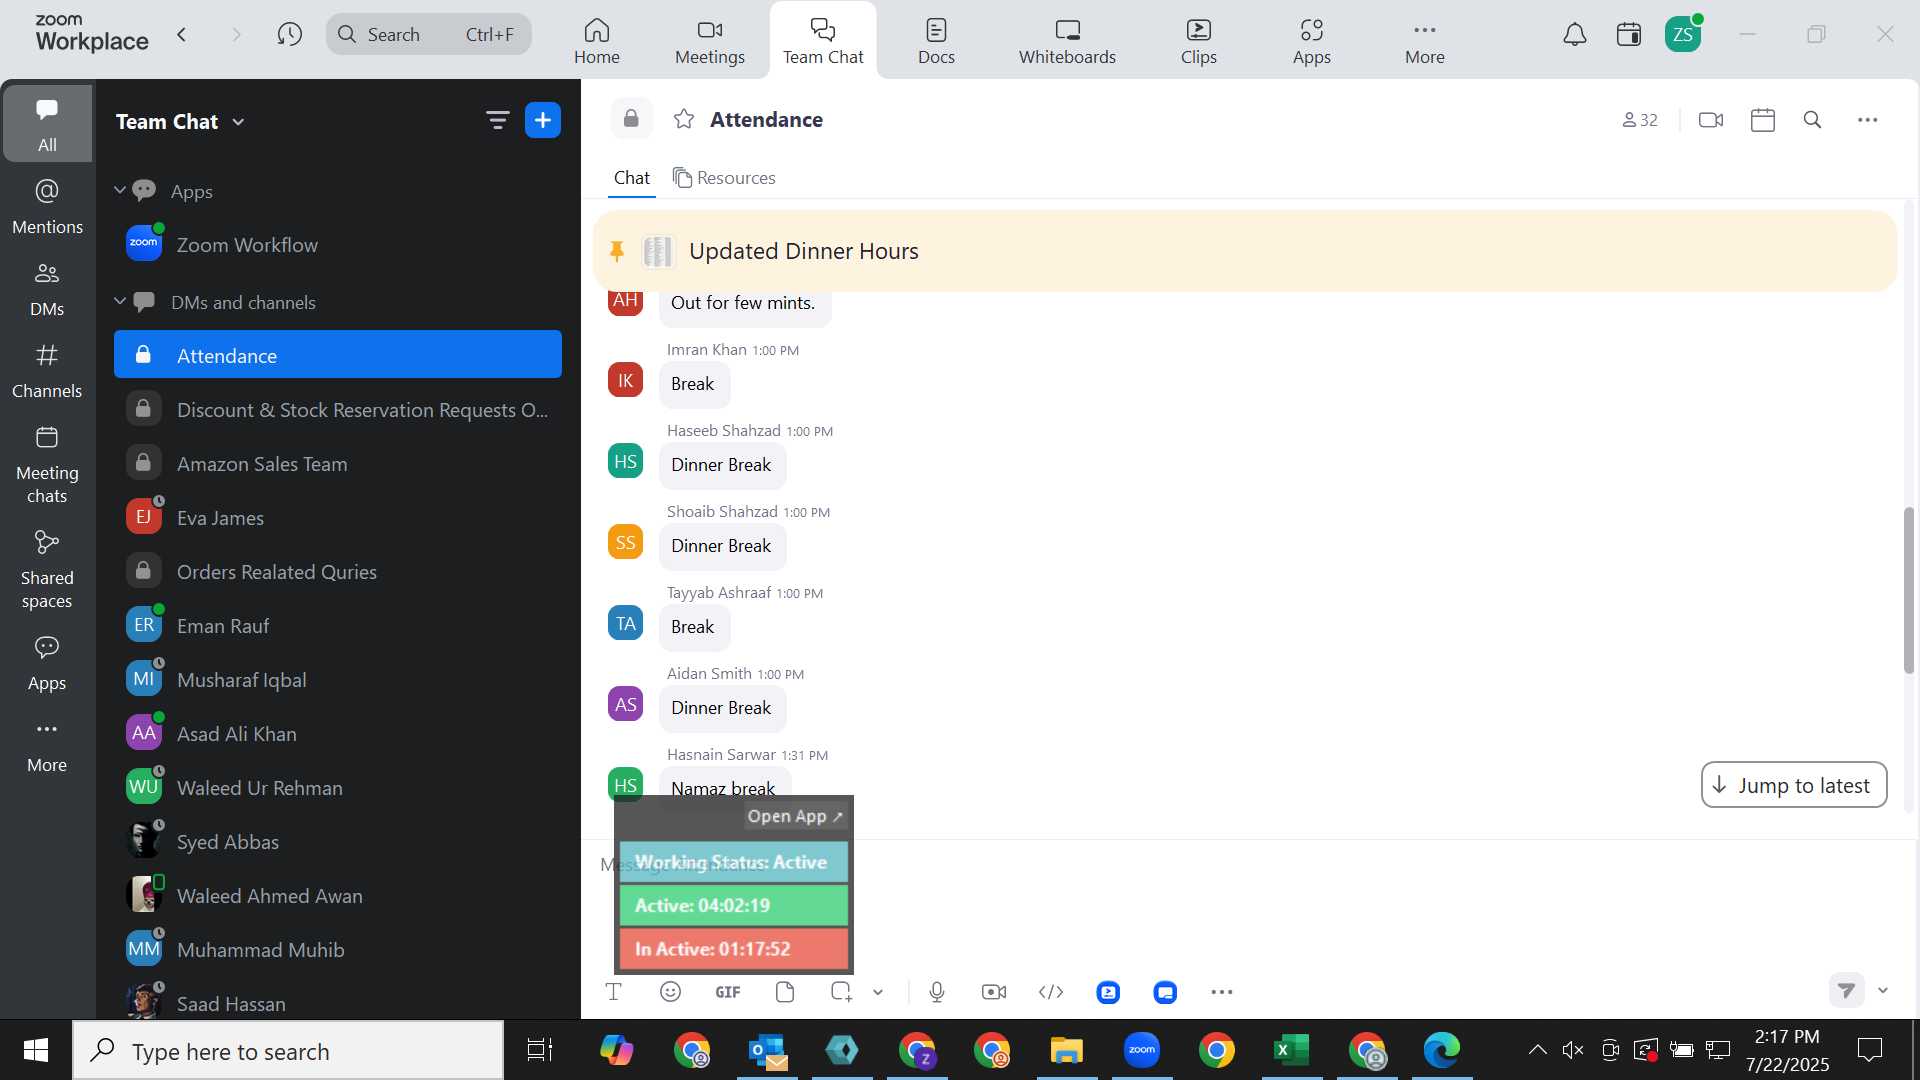Open Excel from the taskbar

(1291, 1050)
